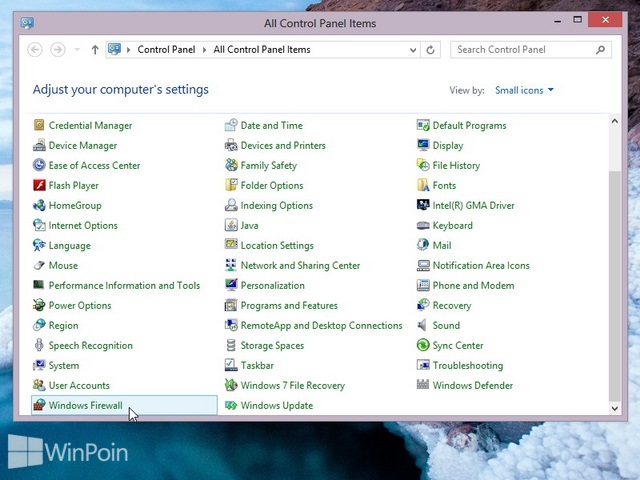Open the Windows Firewall icon
This screenshot has width=640, height=480.
[x=39, y=405]
